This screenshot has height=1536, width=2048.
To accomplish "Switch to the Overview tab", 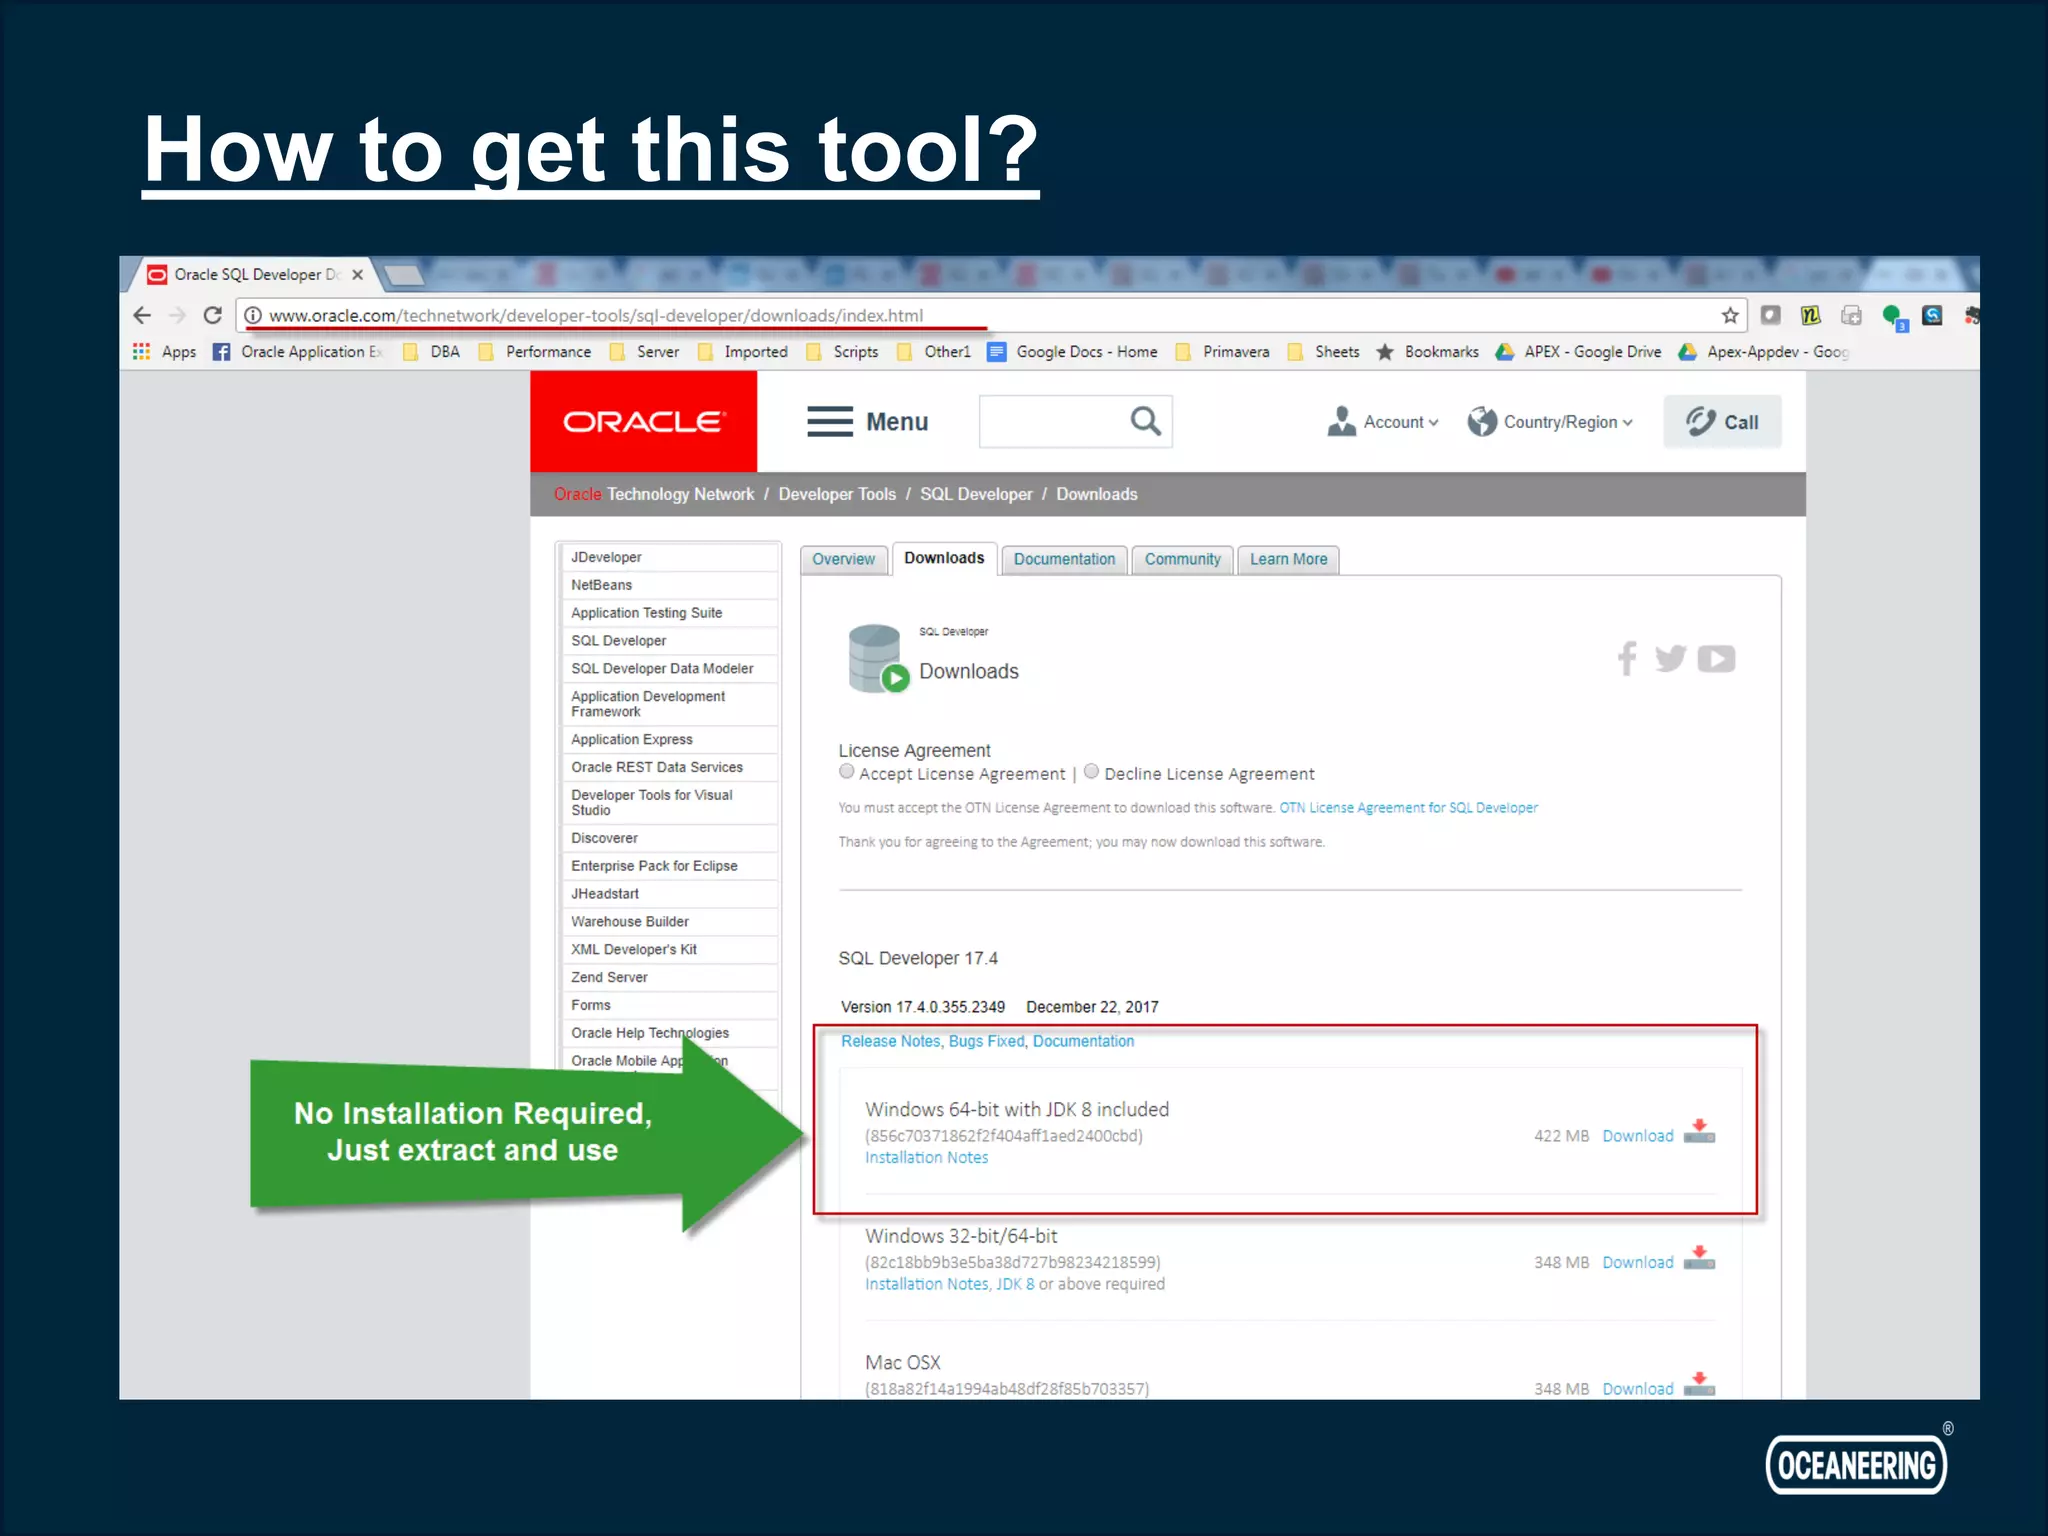I will point(843,559).
